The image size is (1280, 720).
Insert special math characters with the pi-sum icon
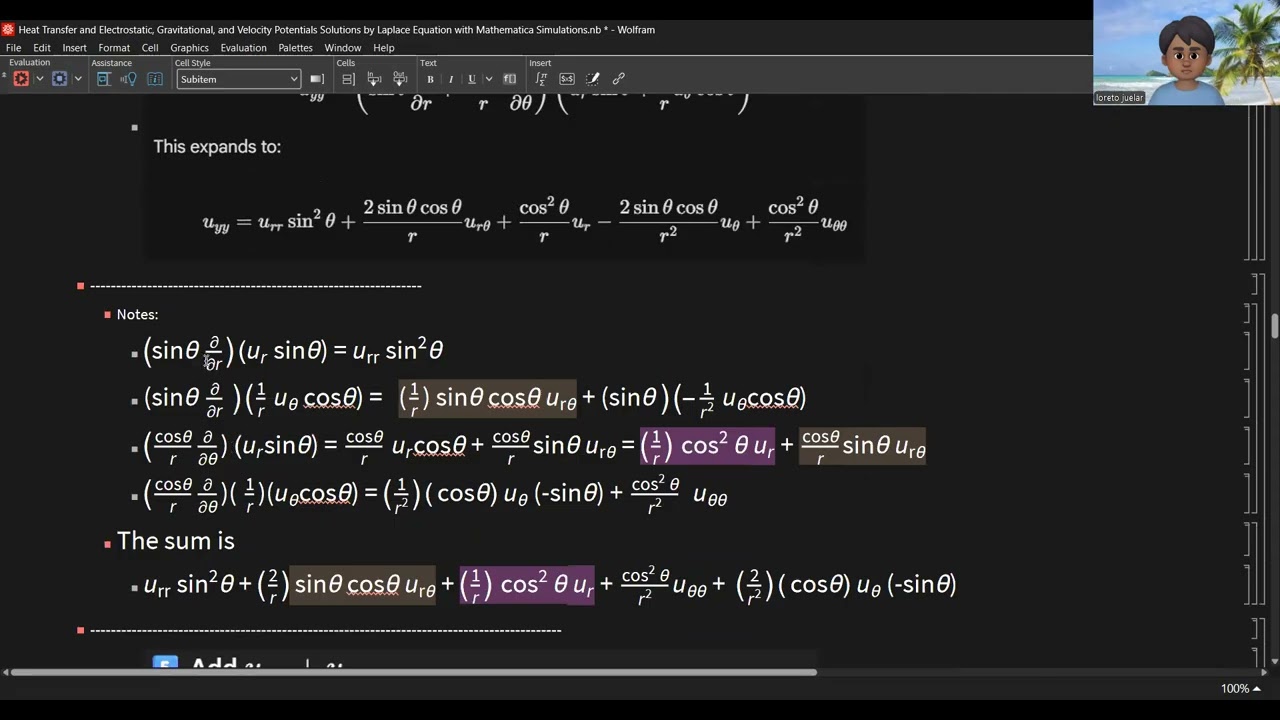coord(541,79)
